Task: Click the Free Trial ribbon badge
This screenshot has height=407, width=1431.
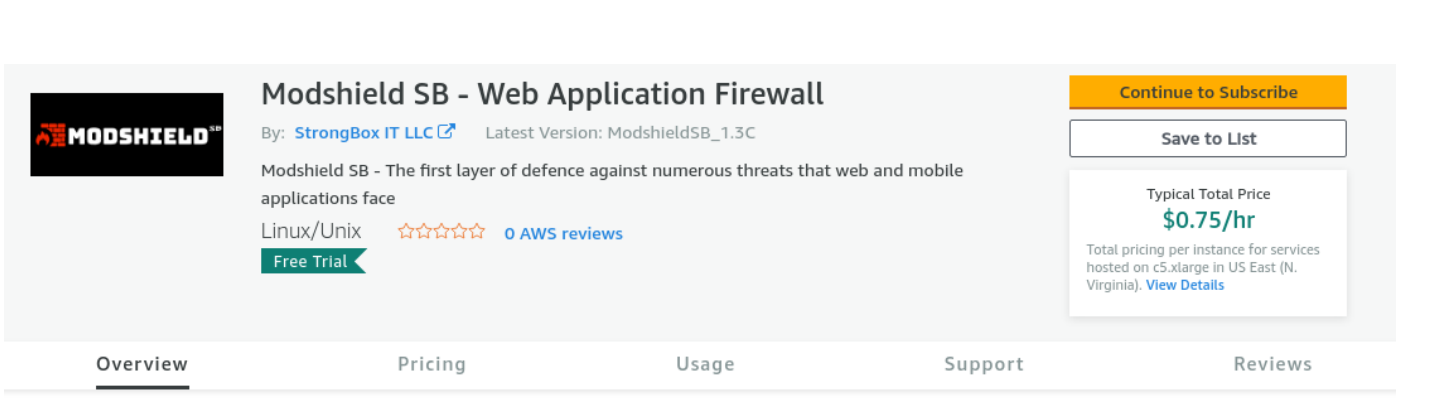Action: point(313,261)
